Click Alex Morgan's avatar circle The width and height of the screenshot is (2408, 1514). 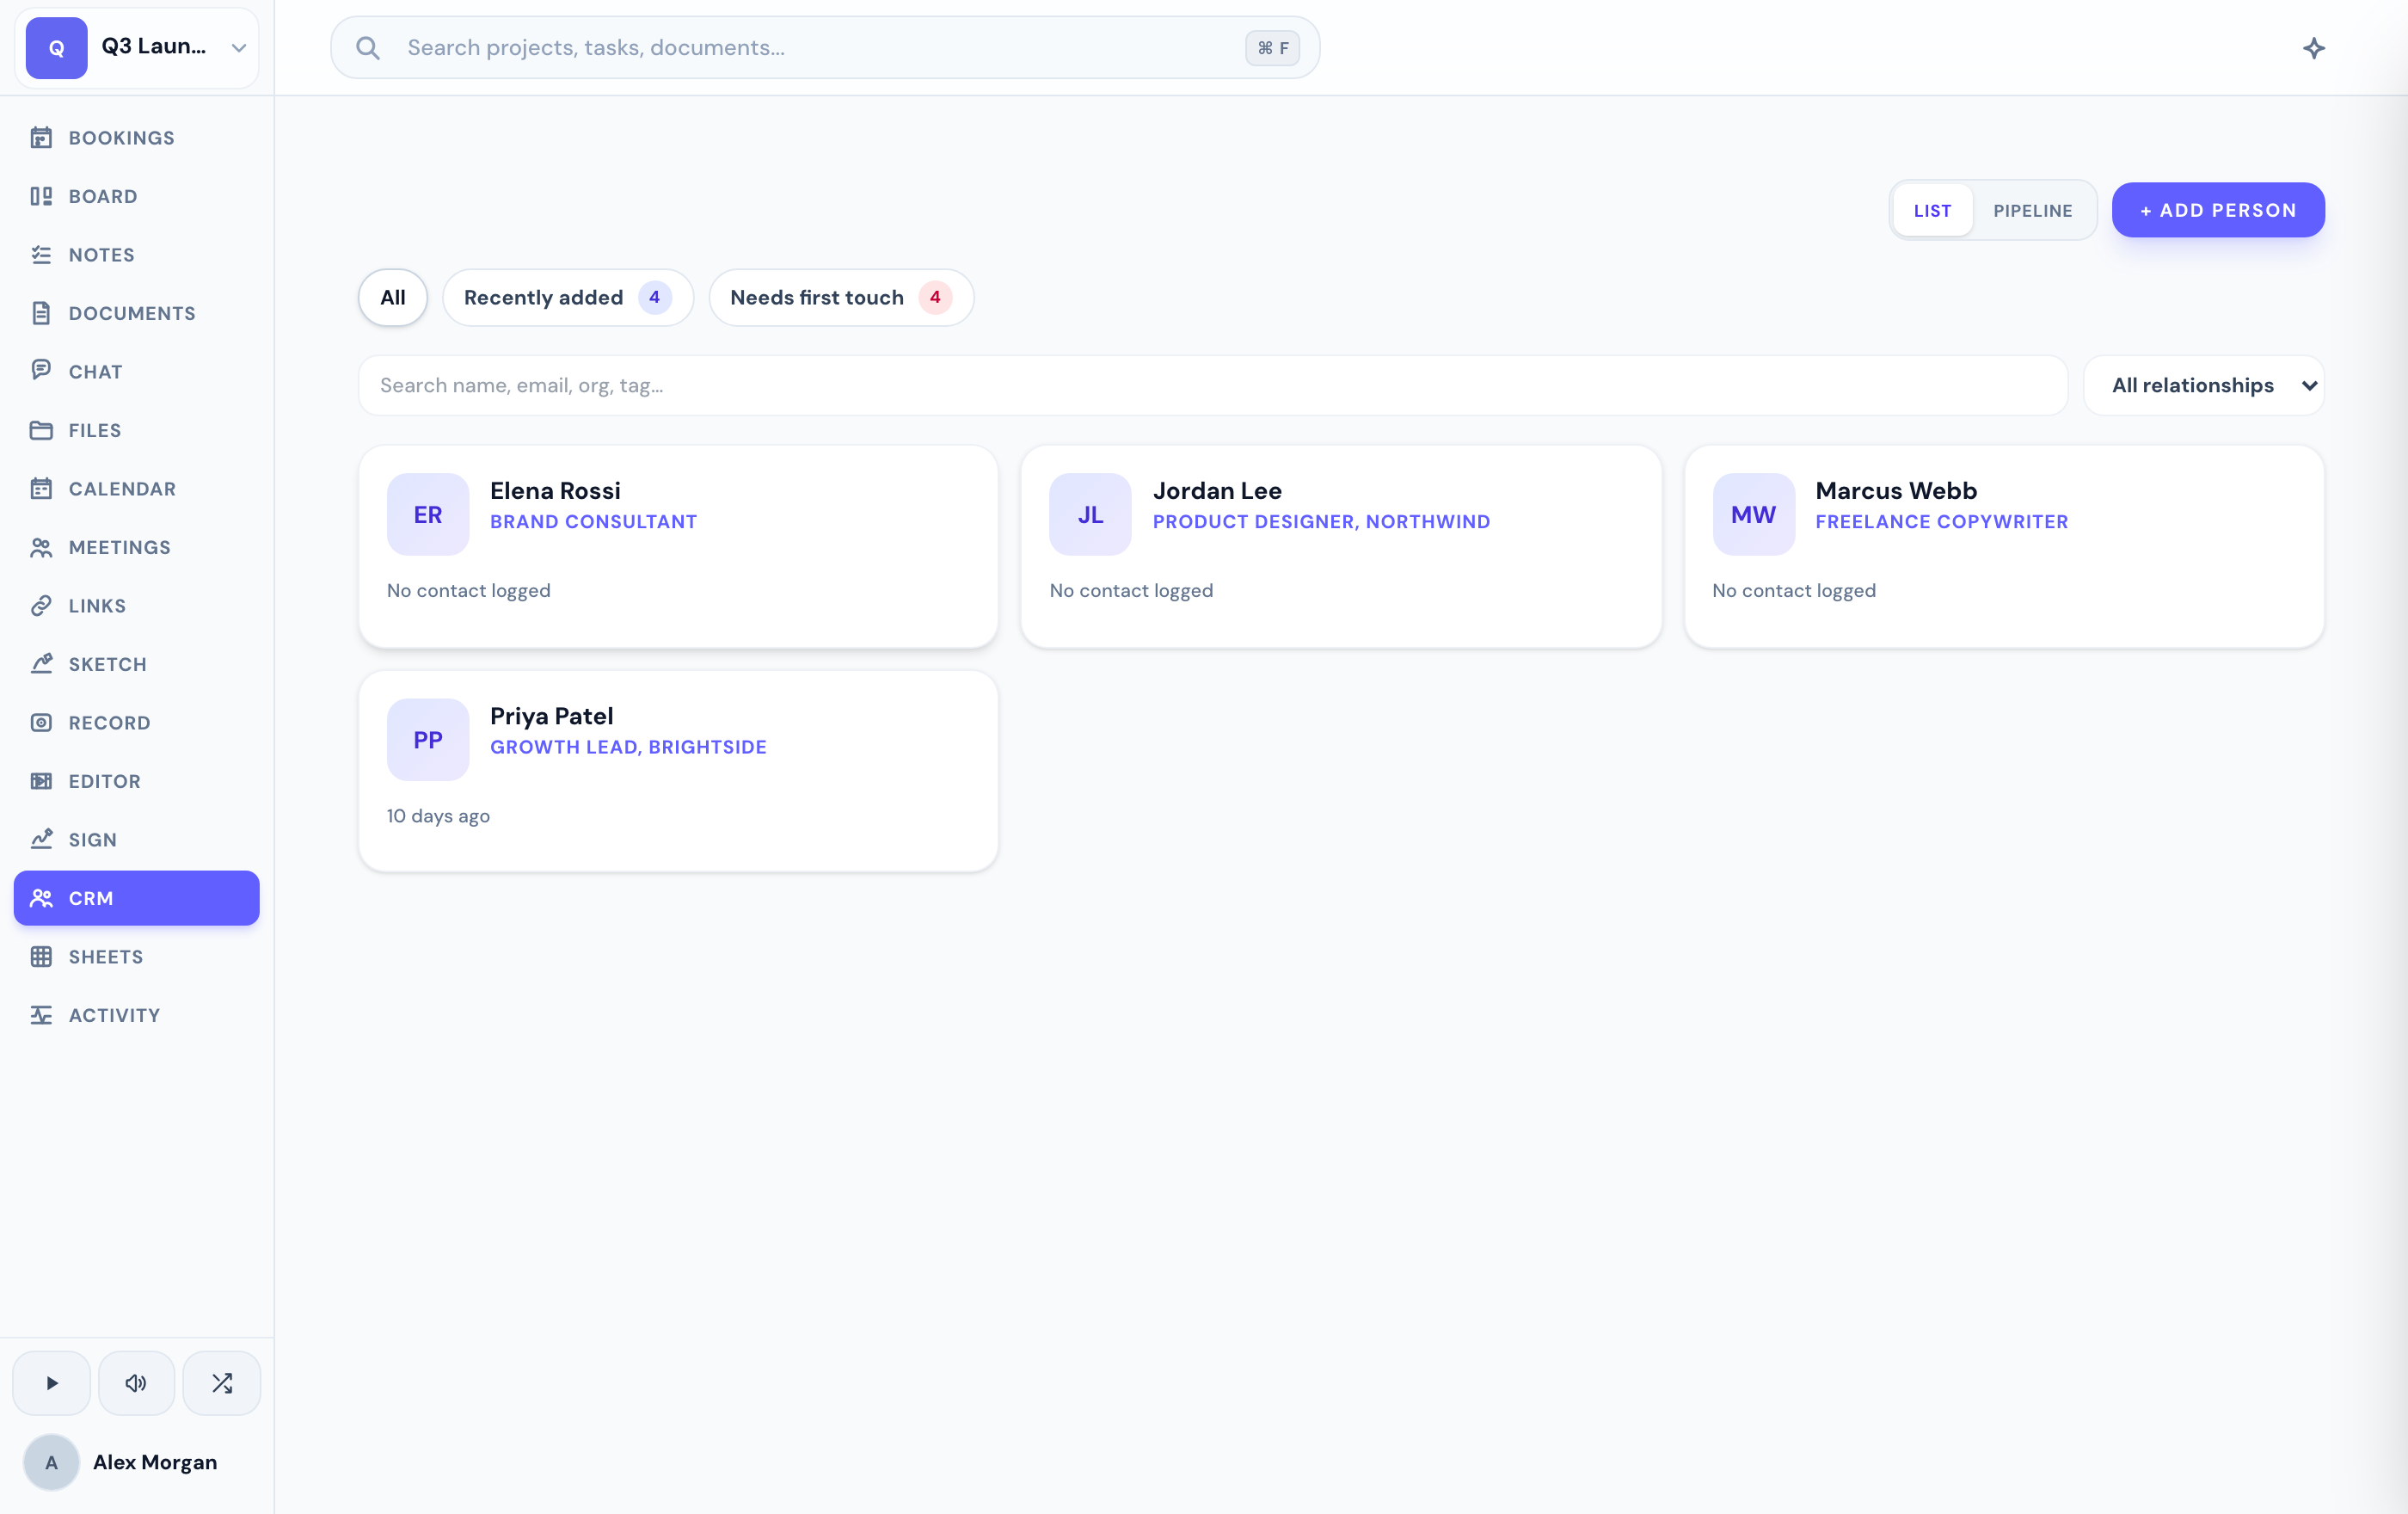[52, 1462]
